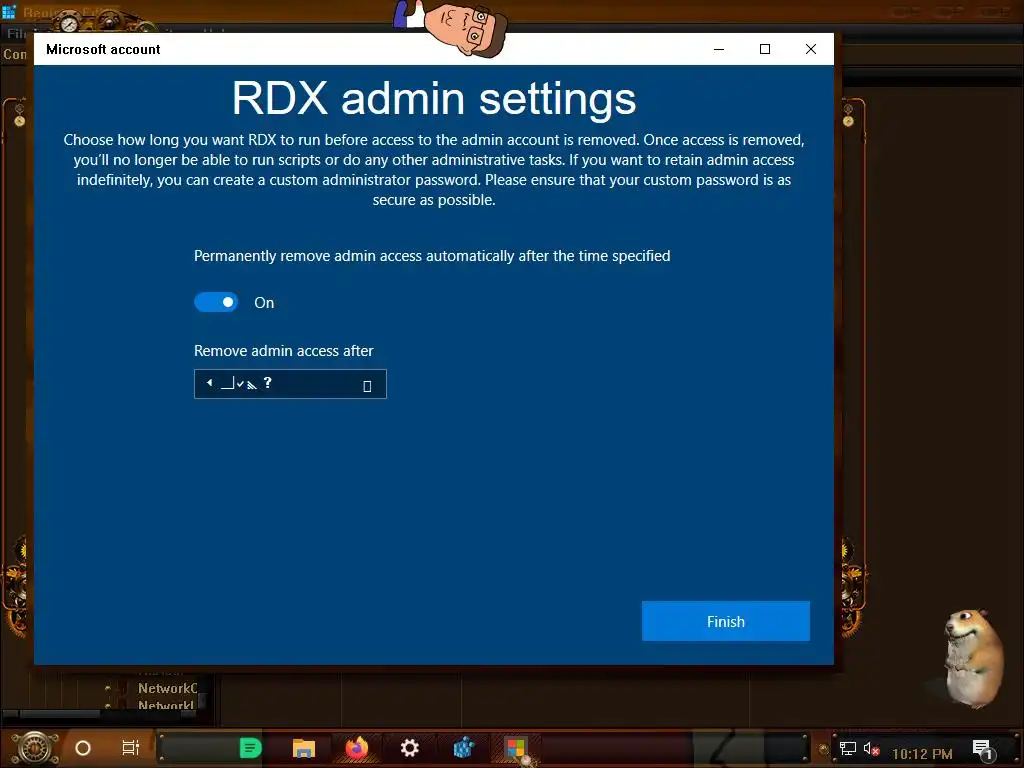
Task: Click the Finish button
Action: (x=726, y=621)
